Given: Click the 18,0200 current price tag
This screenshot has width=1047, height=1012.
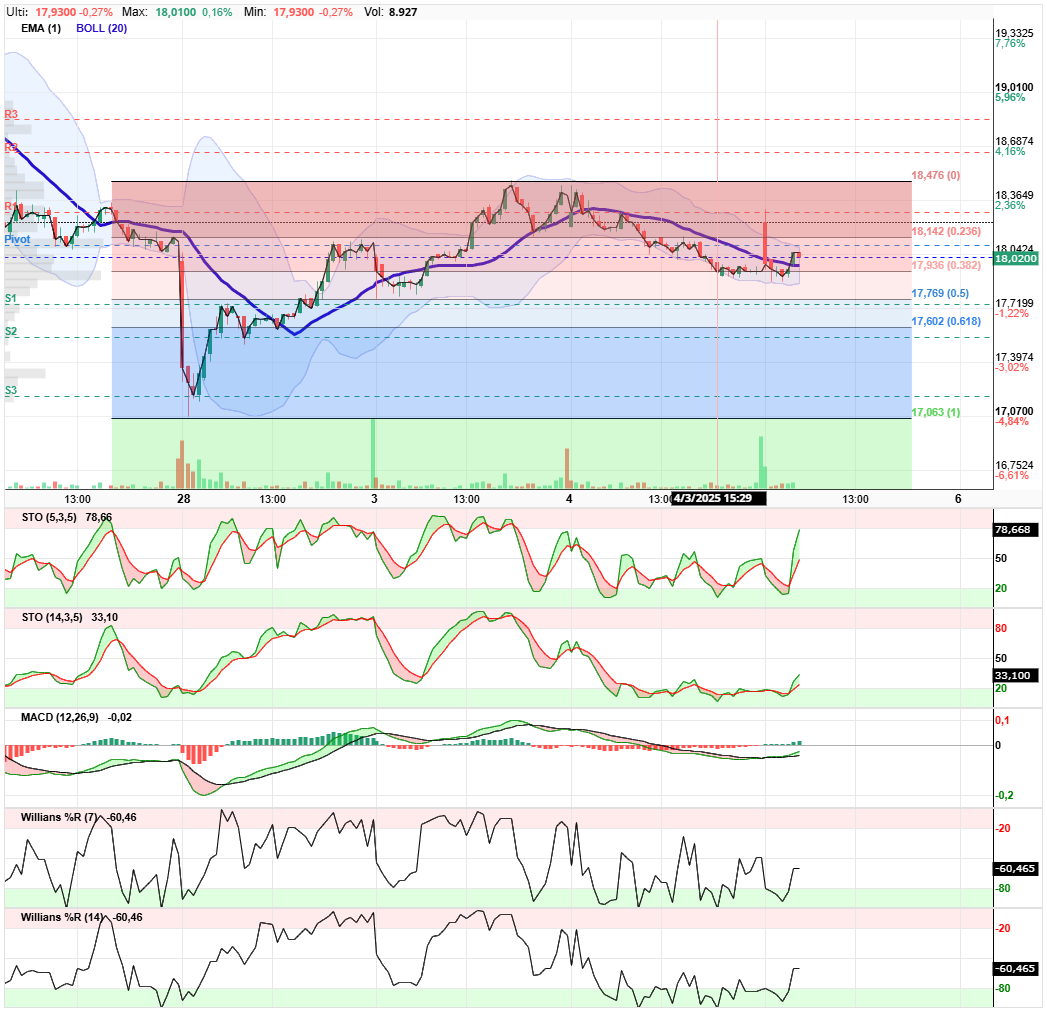Looking at the screenshot, I should pyautogui.click(x=1016, y=259).
